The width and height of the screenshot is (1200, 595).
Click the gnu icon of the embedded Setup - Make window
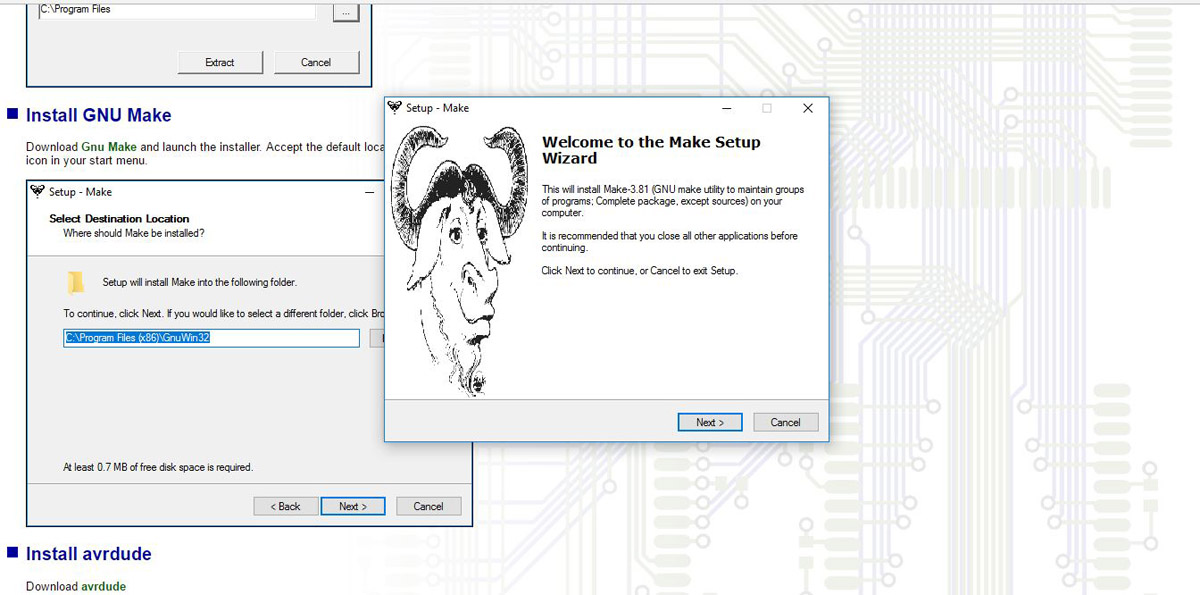coord(38,192)
